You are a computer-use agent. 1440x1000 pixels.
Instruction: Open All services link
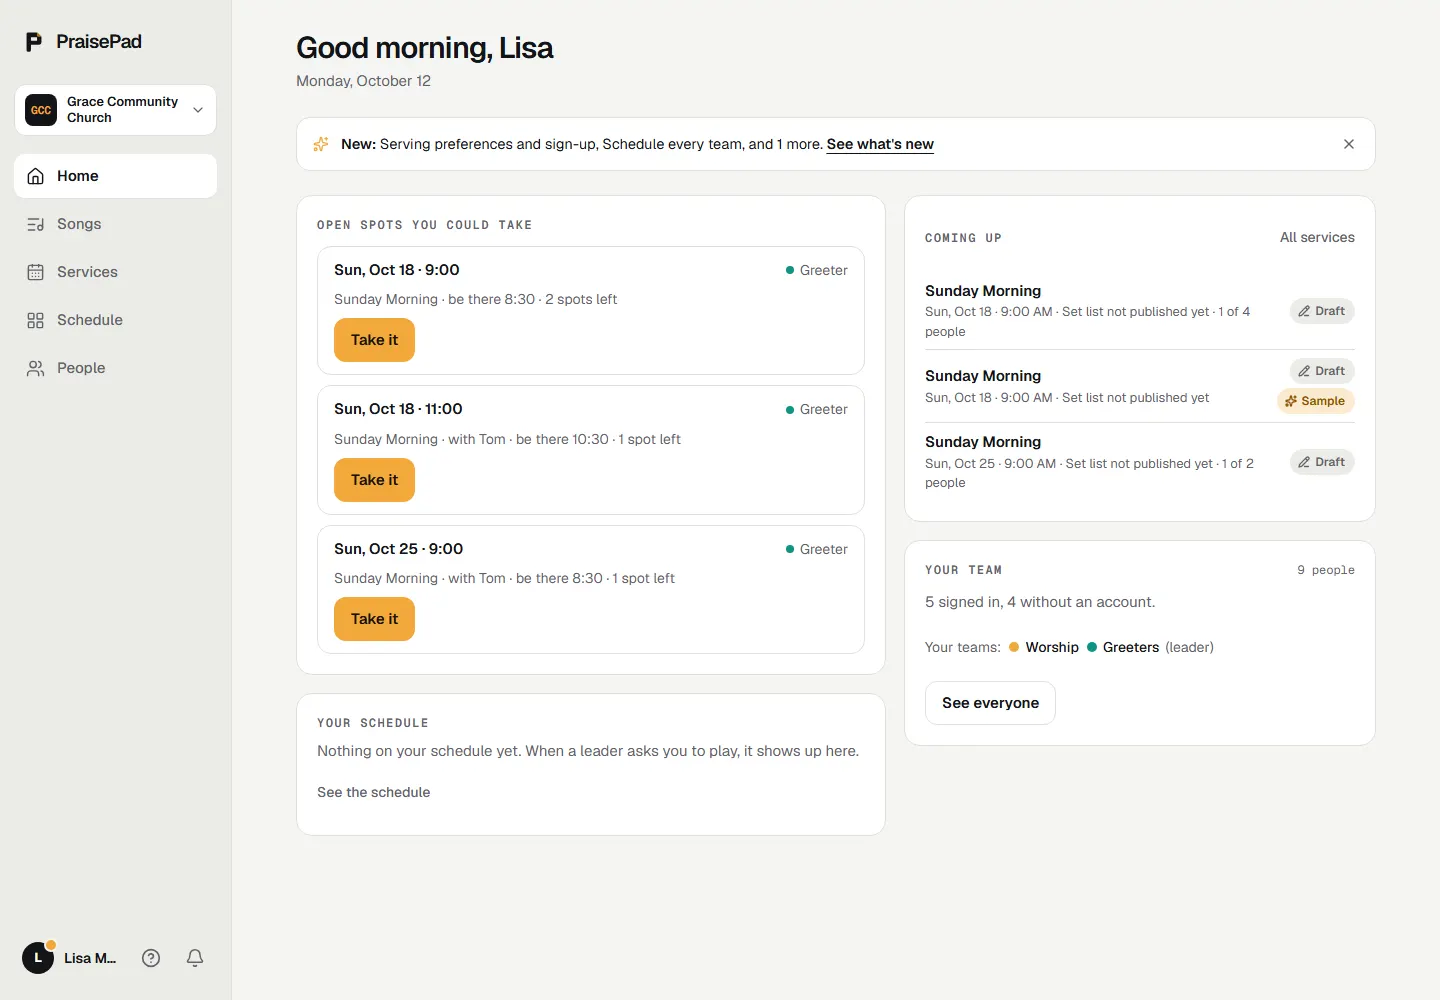pyautogui.click(x=1317, y=237)
